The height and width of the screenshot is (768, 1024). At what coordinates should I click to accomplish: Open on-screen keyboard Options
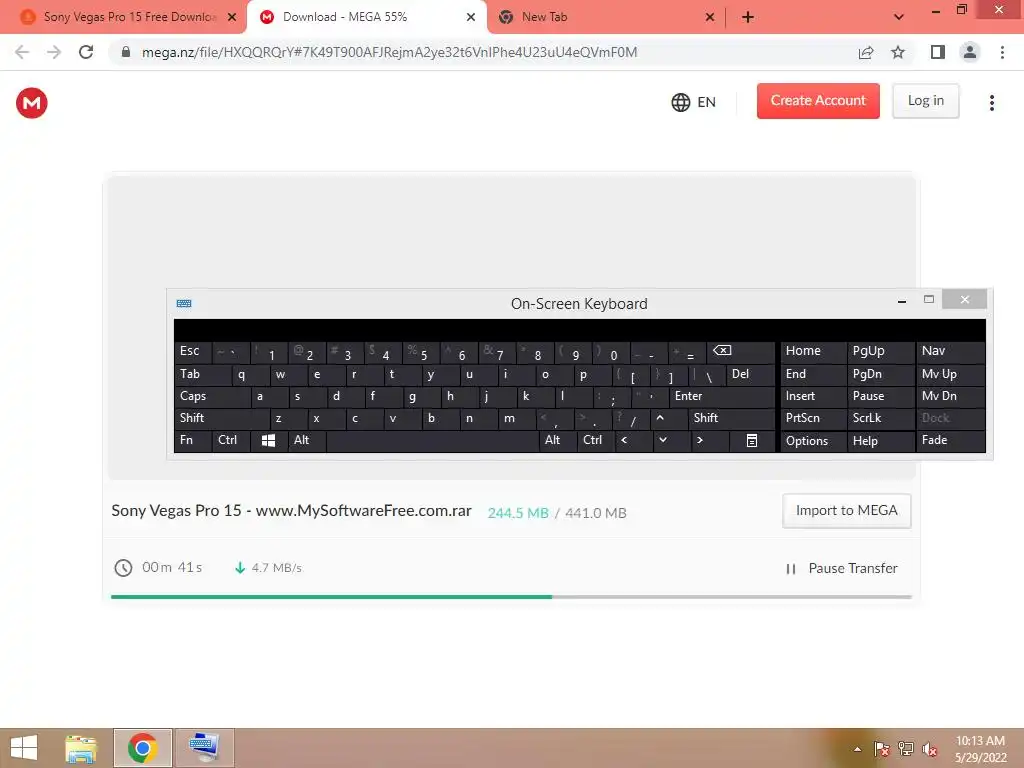point(812,441)
